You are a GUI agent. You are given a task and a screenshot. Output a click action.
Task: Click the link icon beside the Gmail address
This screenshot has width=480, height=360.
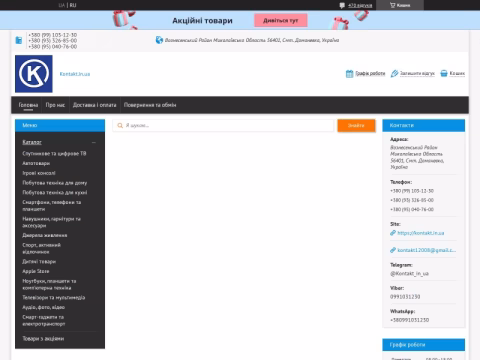click(393, 250)
